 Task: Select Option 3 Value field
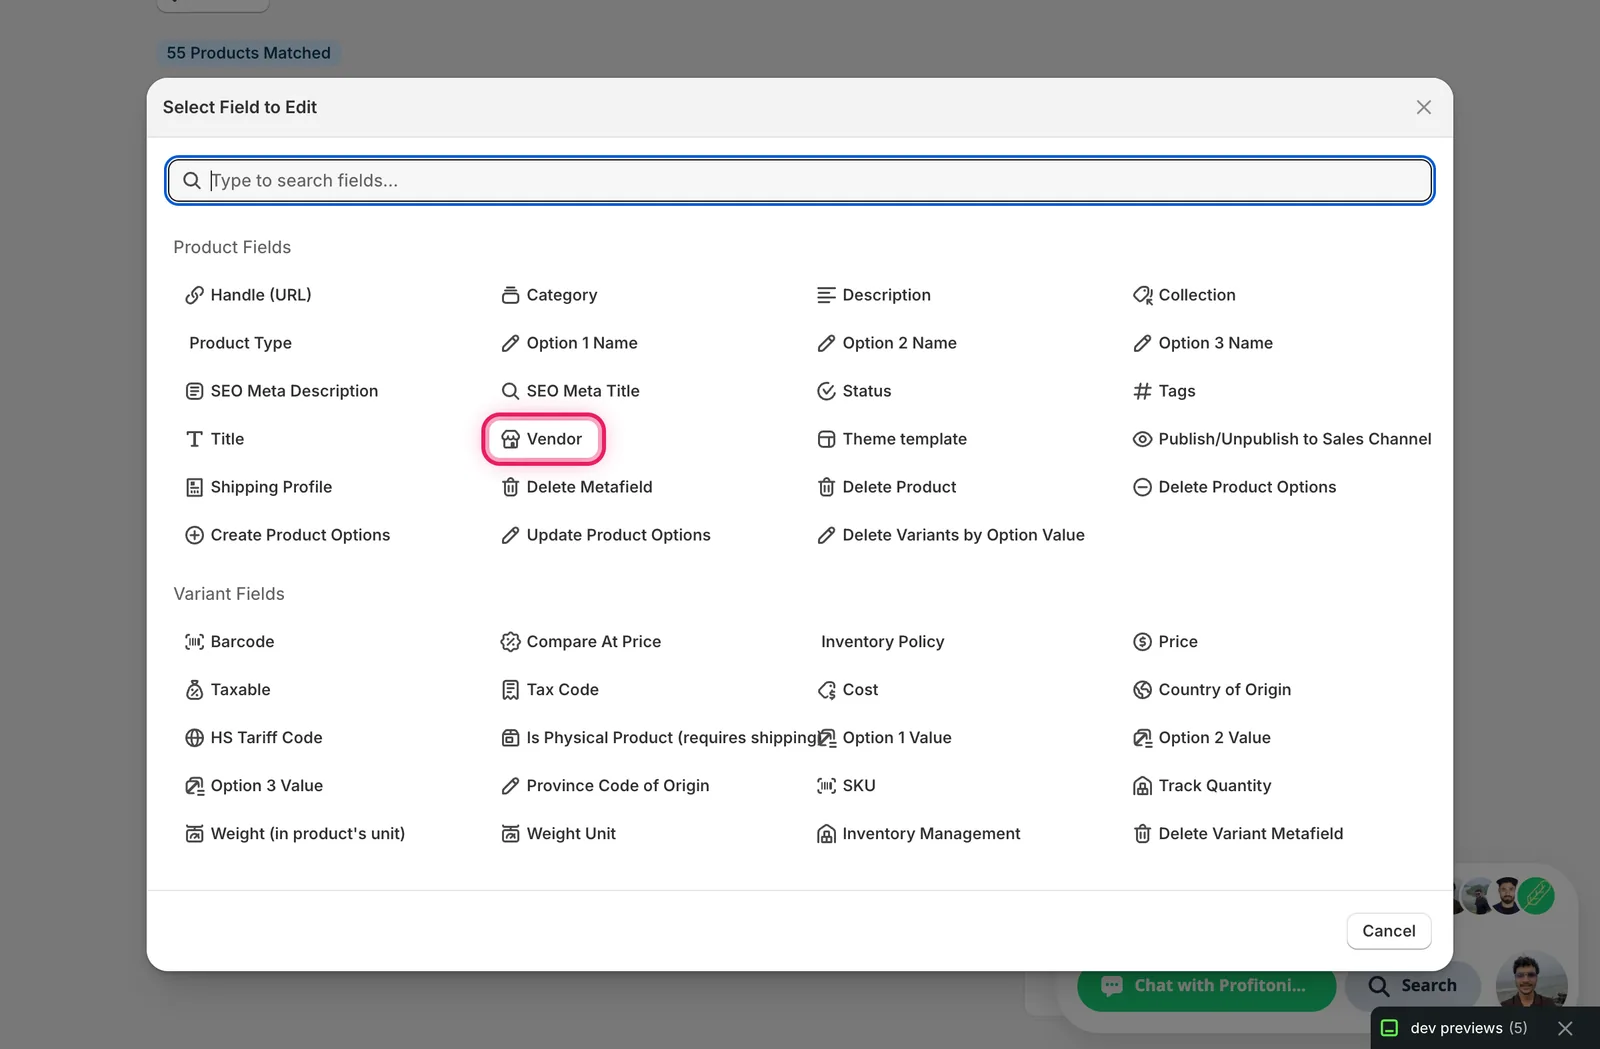254,786
